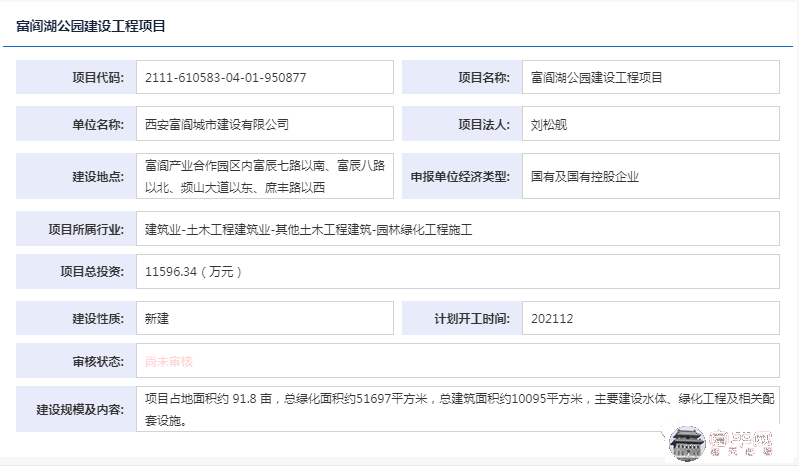Click the 项目总投资 label

click(x=92, y=272)
